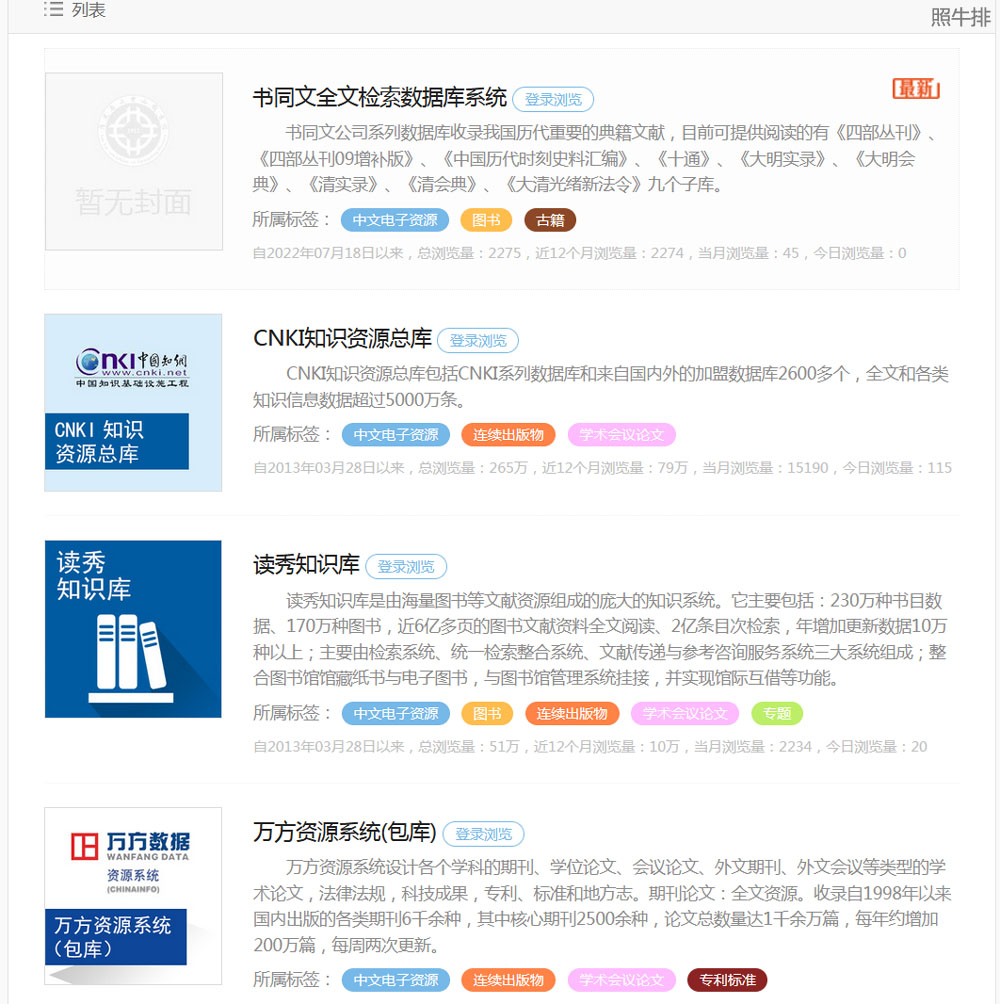
Task: Click CNKI stats line showing 总浏览量：265万
Action: pos(602,468)
